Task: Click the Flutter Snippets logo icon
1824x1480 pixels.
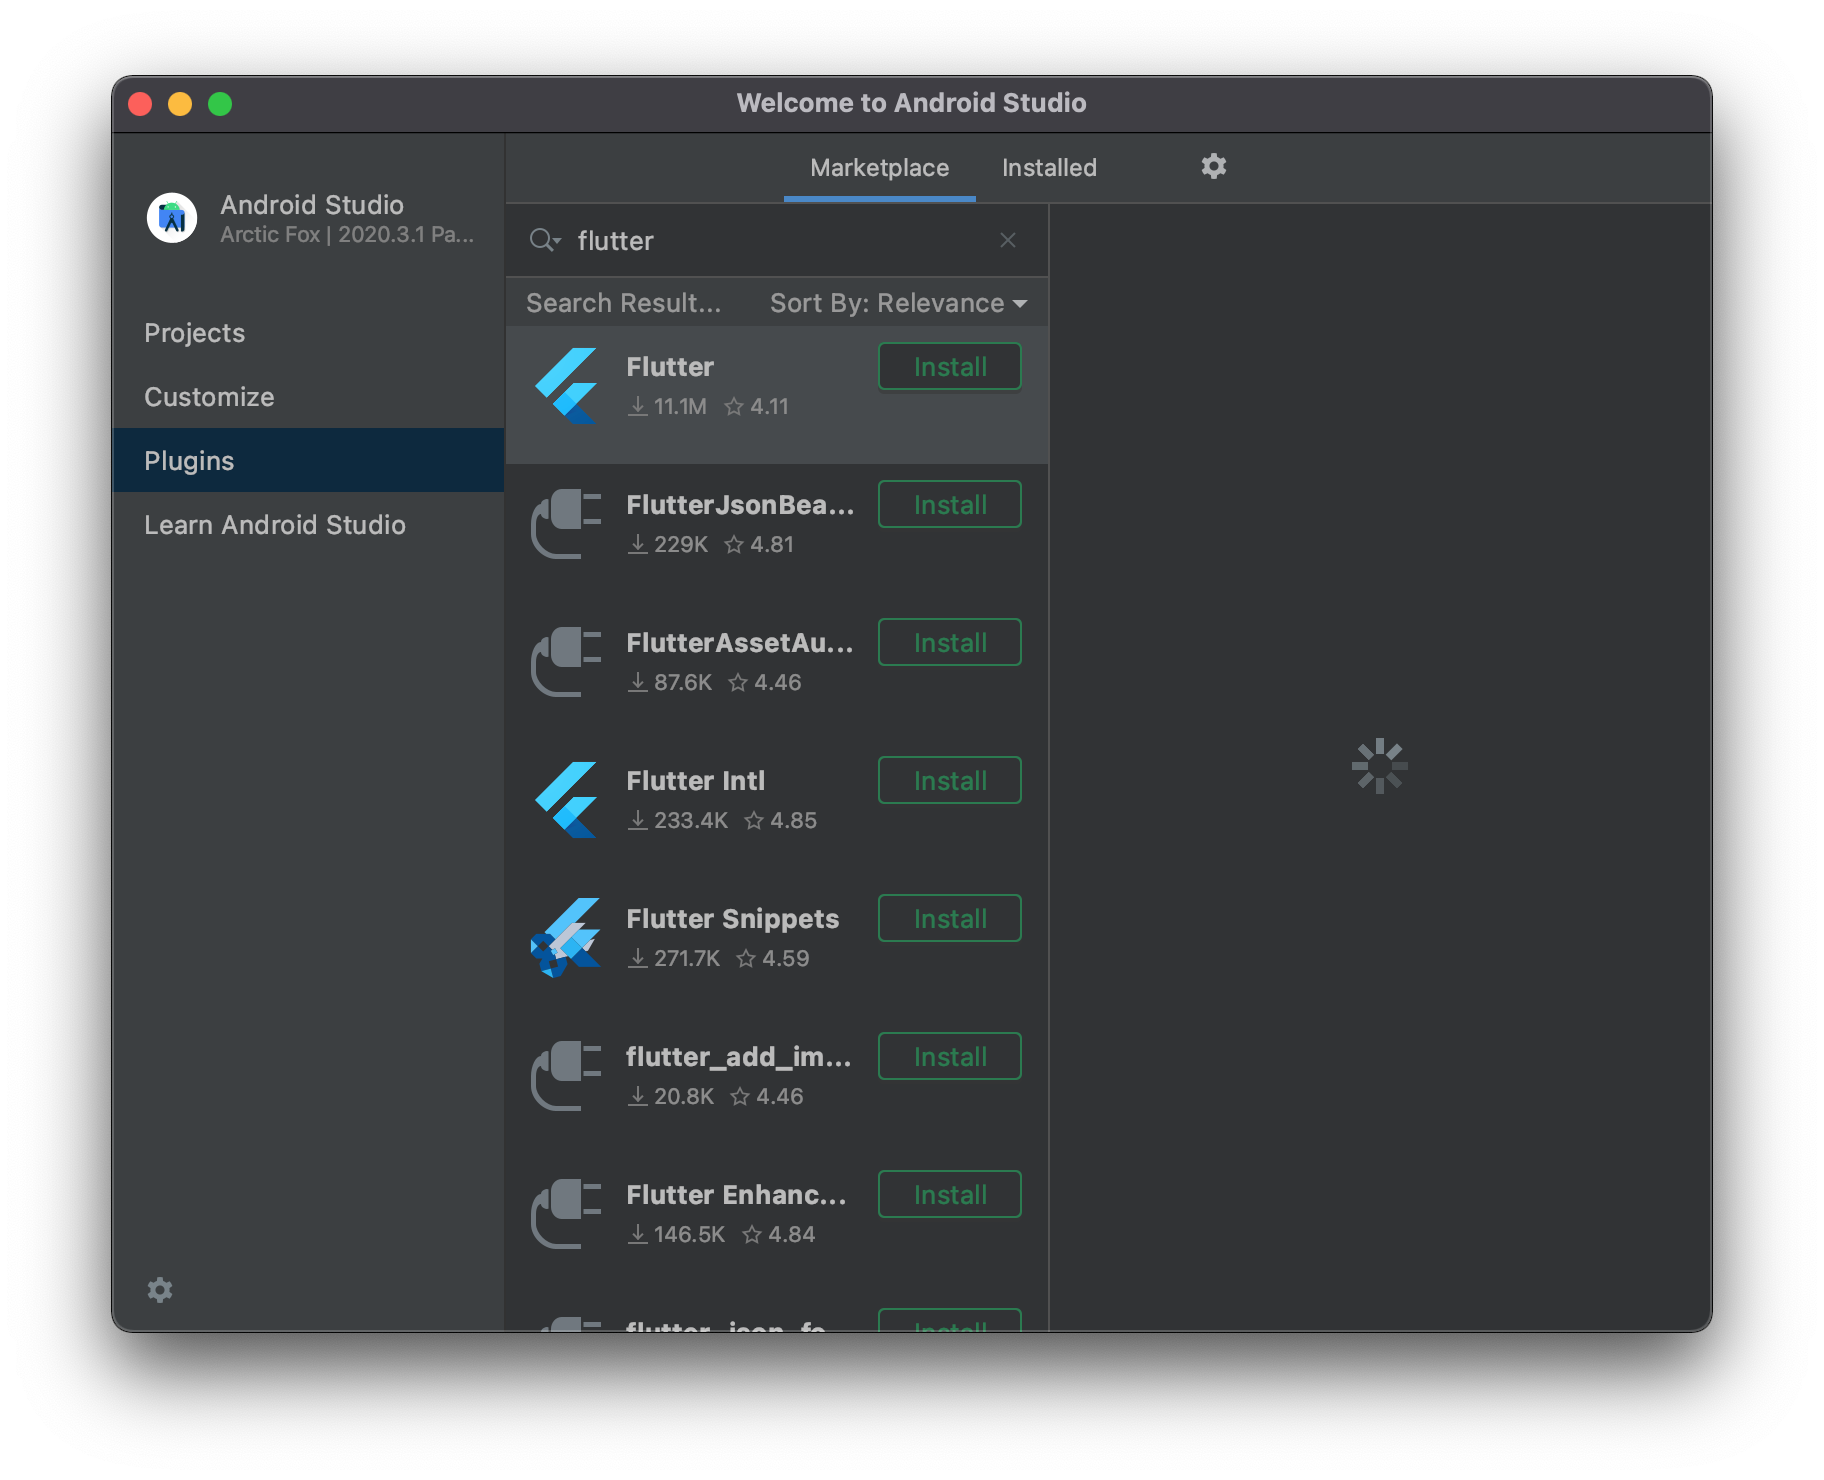Action: pos(566,938)
